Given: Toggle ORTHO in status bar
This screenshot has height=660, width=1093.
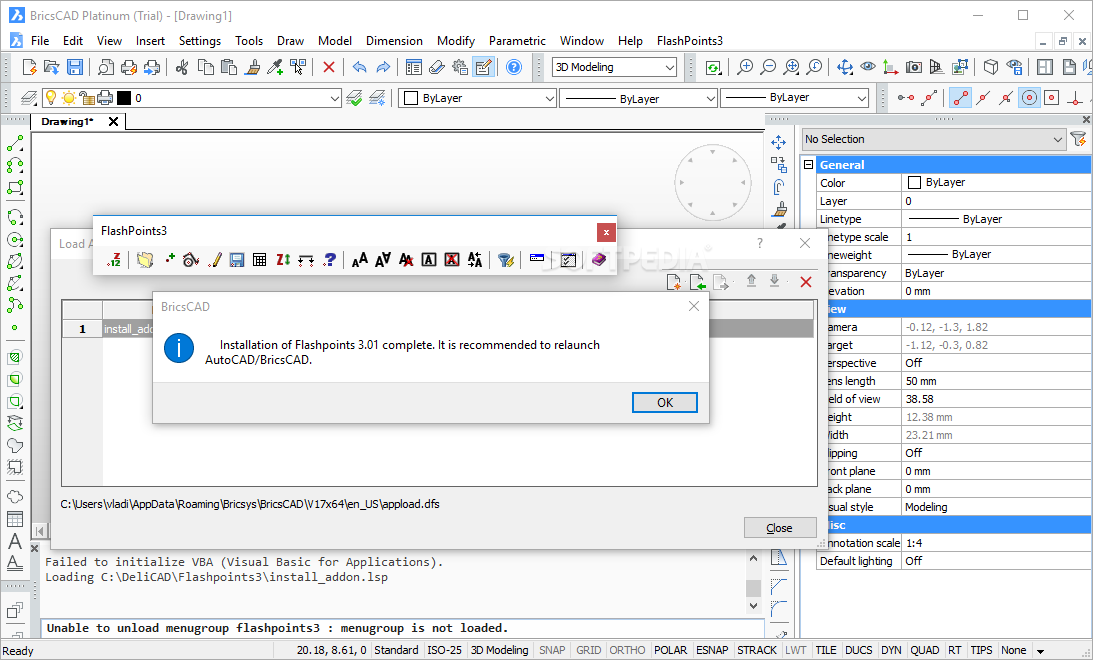Looking at the screenshot, I should [x=627, y=650].
